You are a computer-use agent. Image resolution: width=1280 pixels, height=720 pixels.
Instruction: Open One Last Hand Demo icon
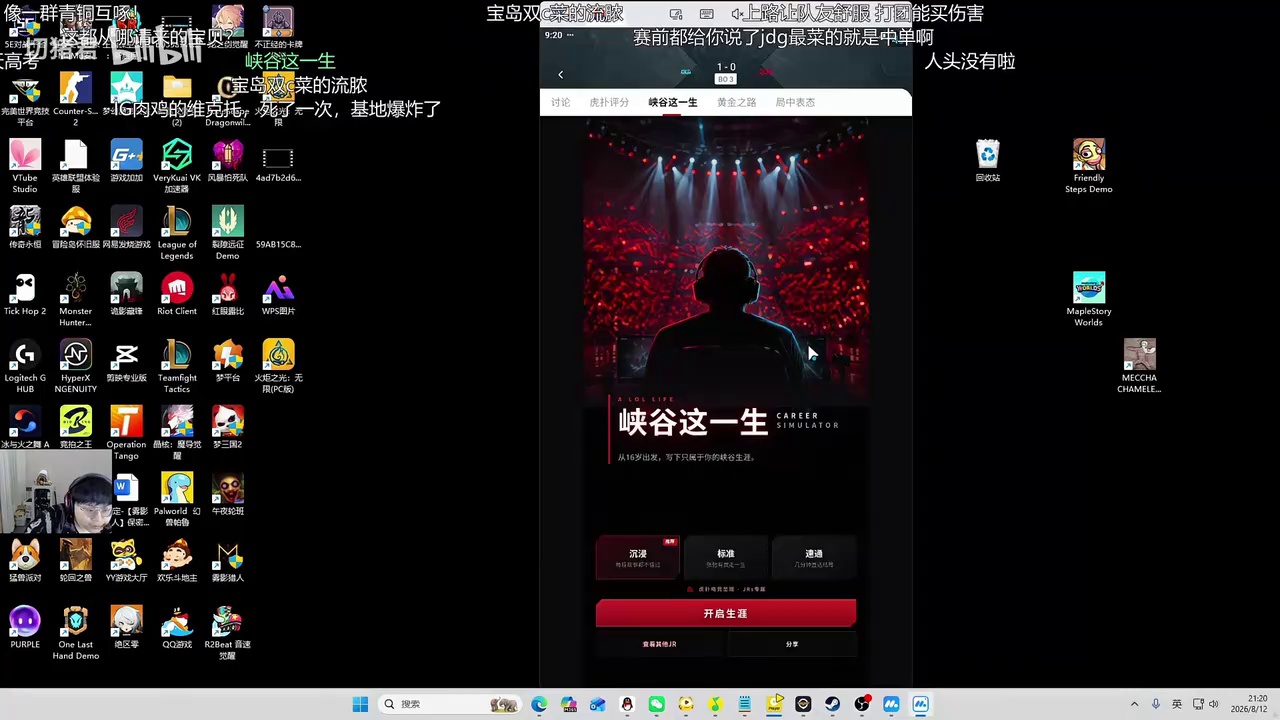[75, 633]
